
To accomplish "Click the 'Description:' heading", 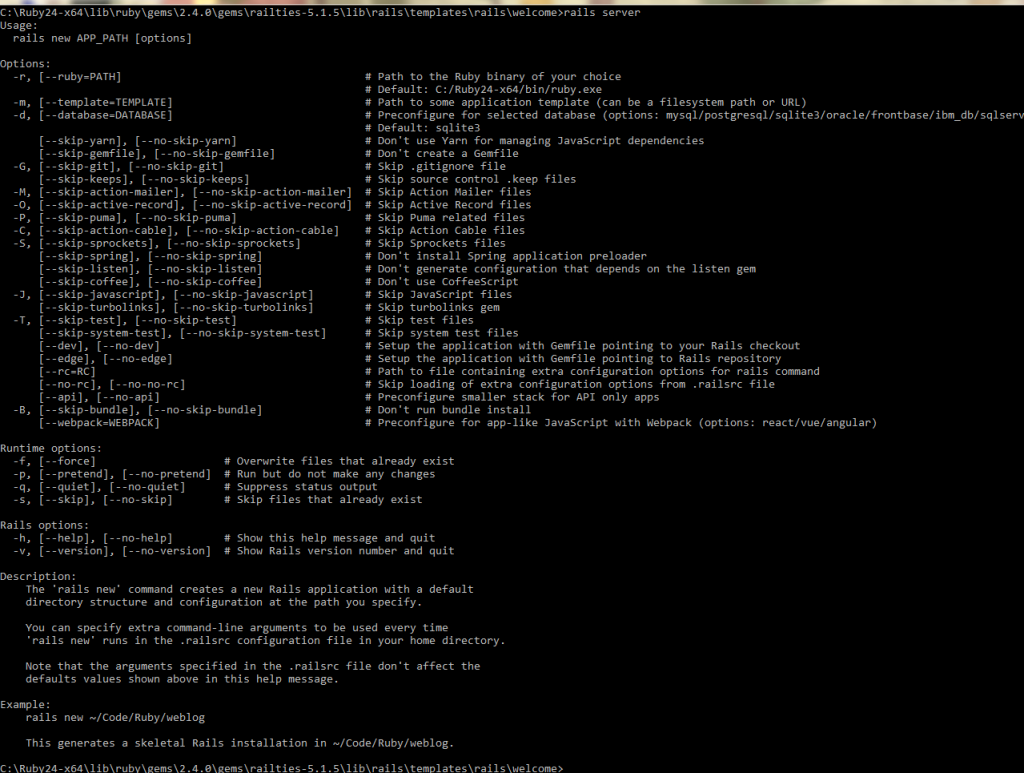I will (x=38, y=576).
